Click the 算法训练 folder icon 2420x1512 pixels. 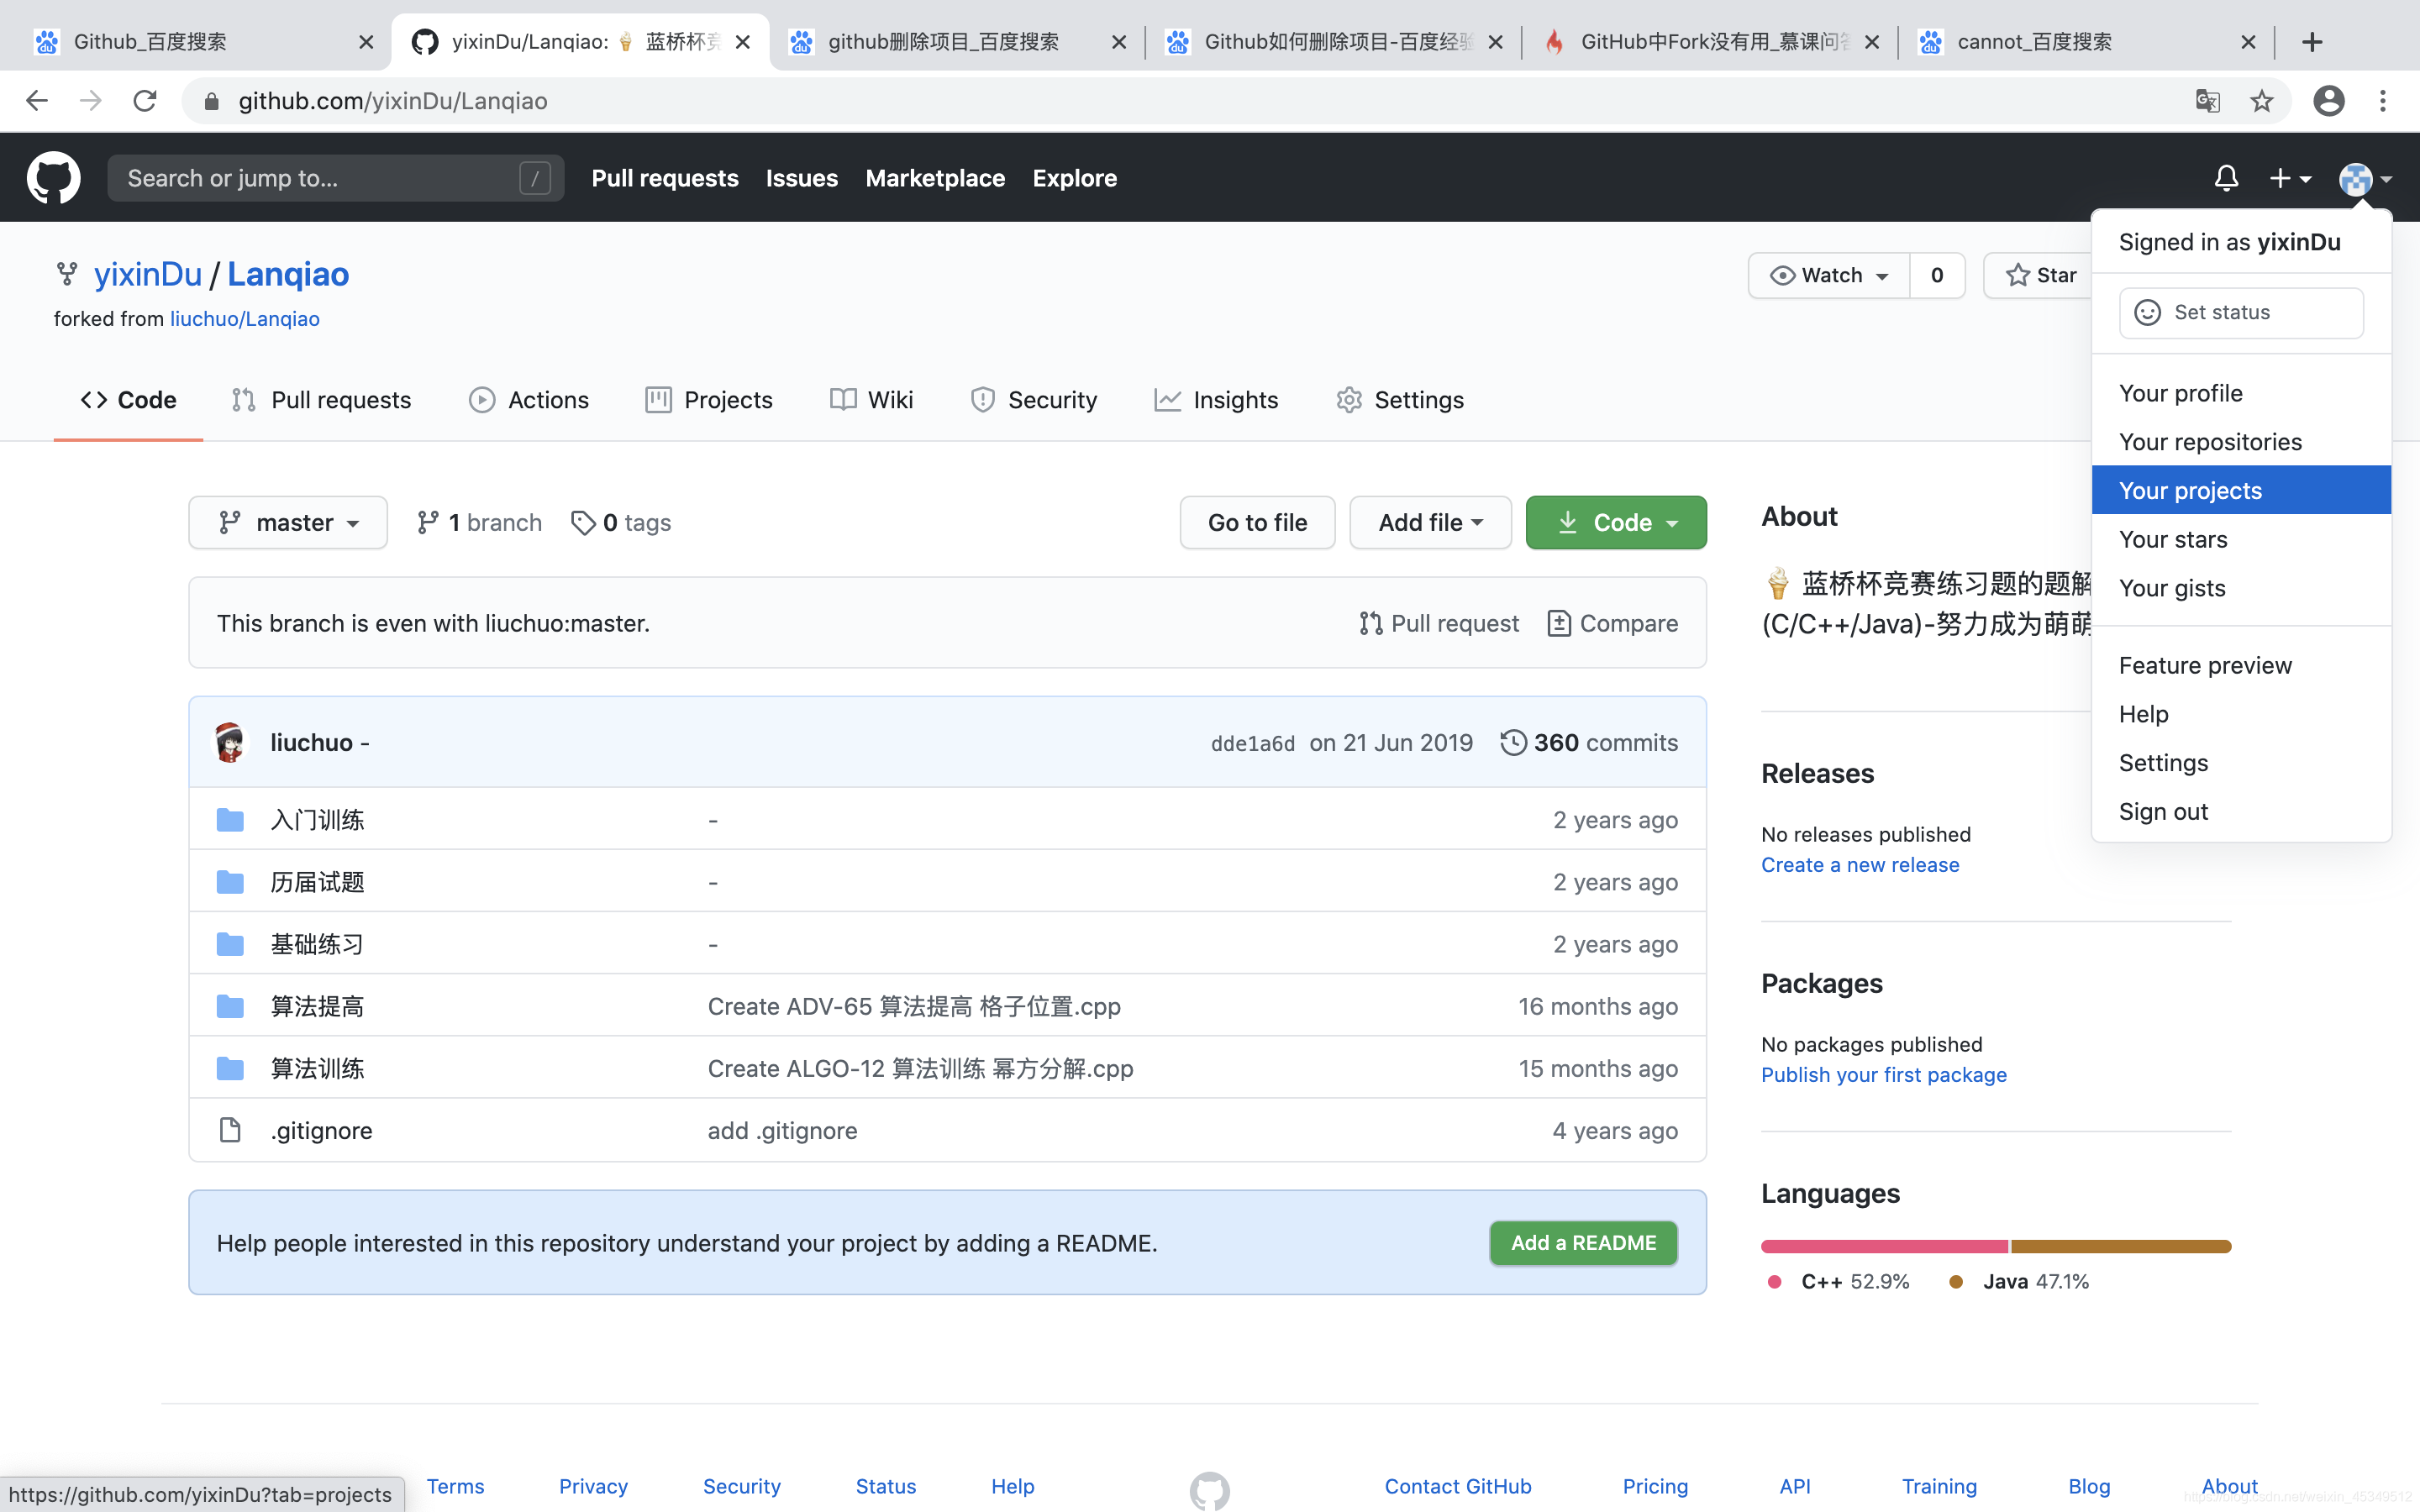click(230, 1068)
